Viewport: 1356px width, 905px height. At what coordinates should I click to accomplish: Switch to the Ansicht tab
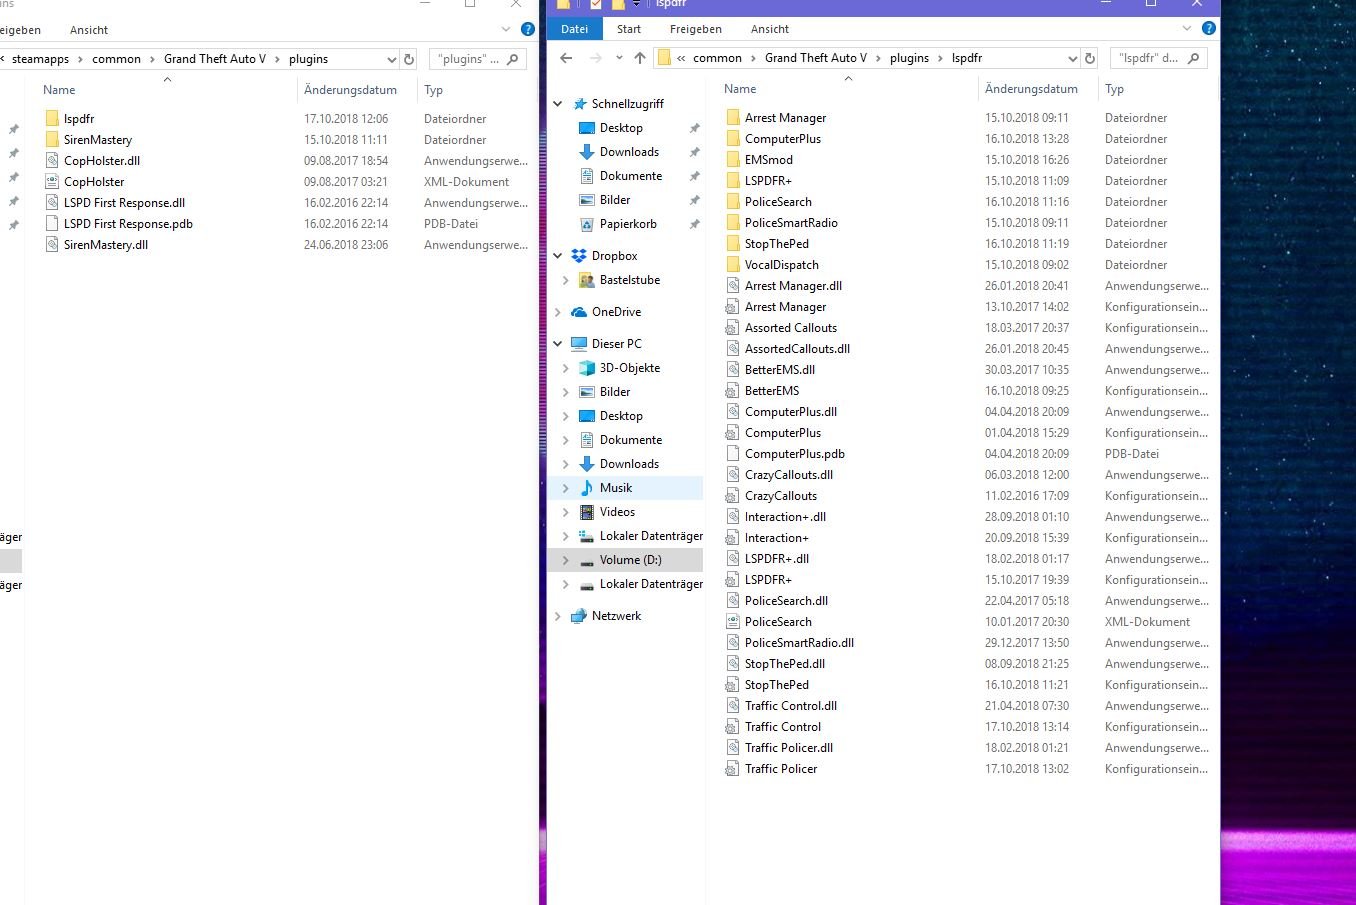tap(770, 29)
